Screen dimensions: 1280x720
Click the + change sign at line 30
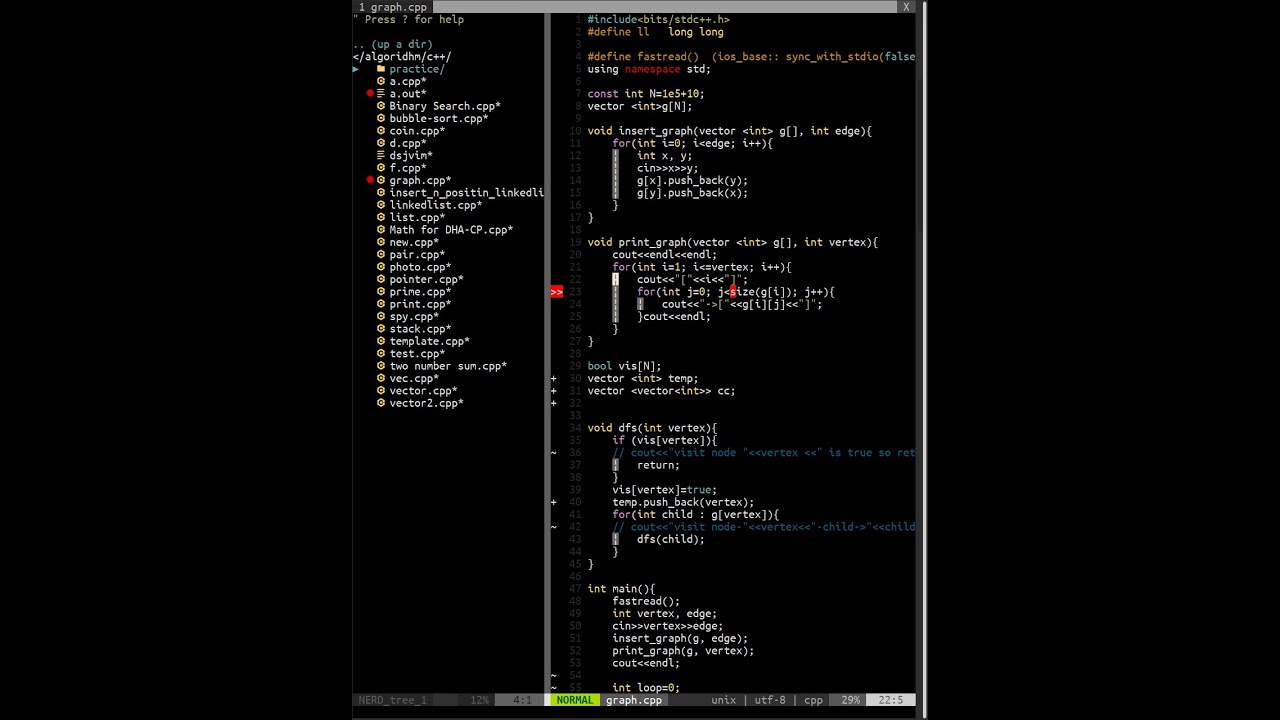553,379
